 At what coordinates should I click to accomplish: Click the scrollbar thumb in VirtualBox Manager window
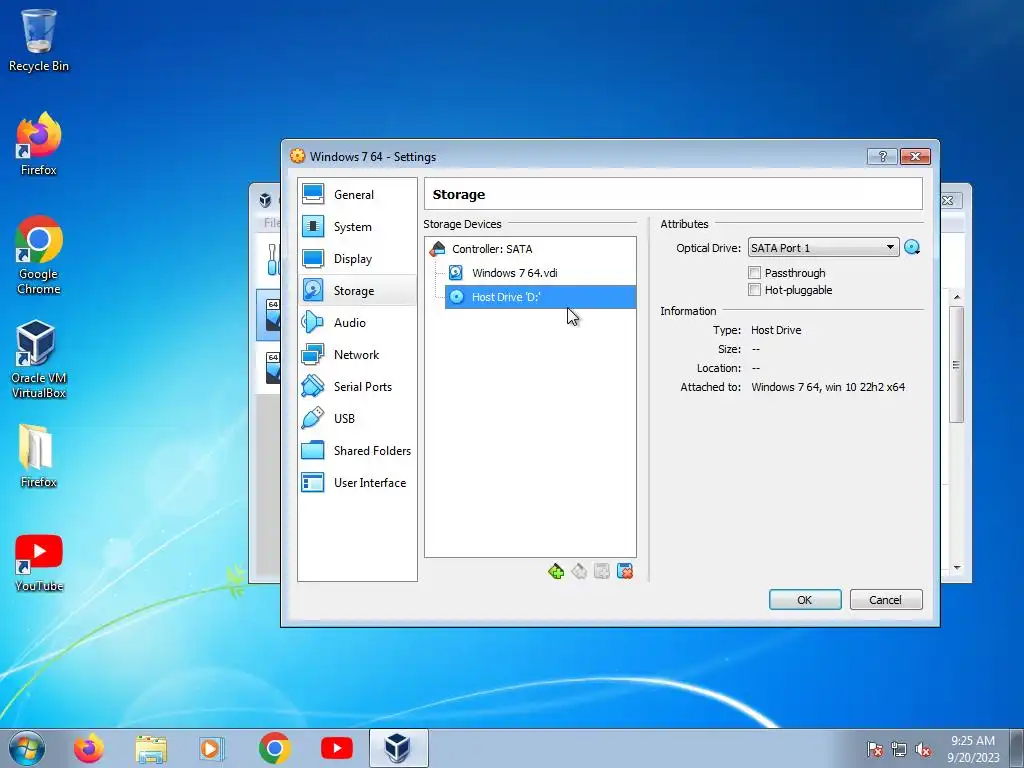957,364
